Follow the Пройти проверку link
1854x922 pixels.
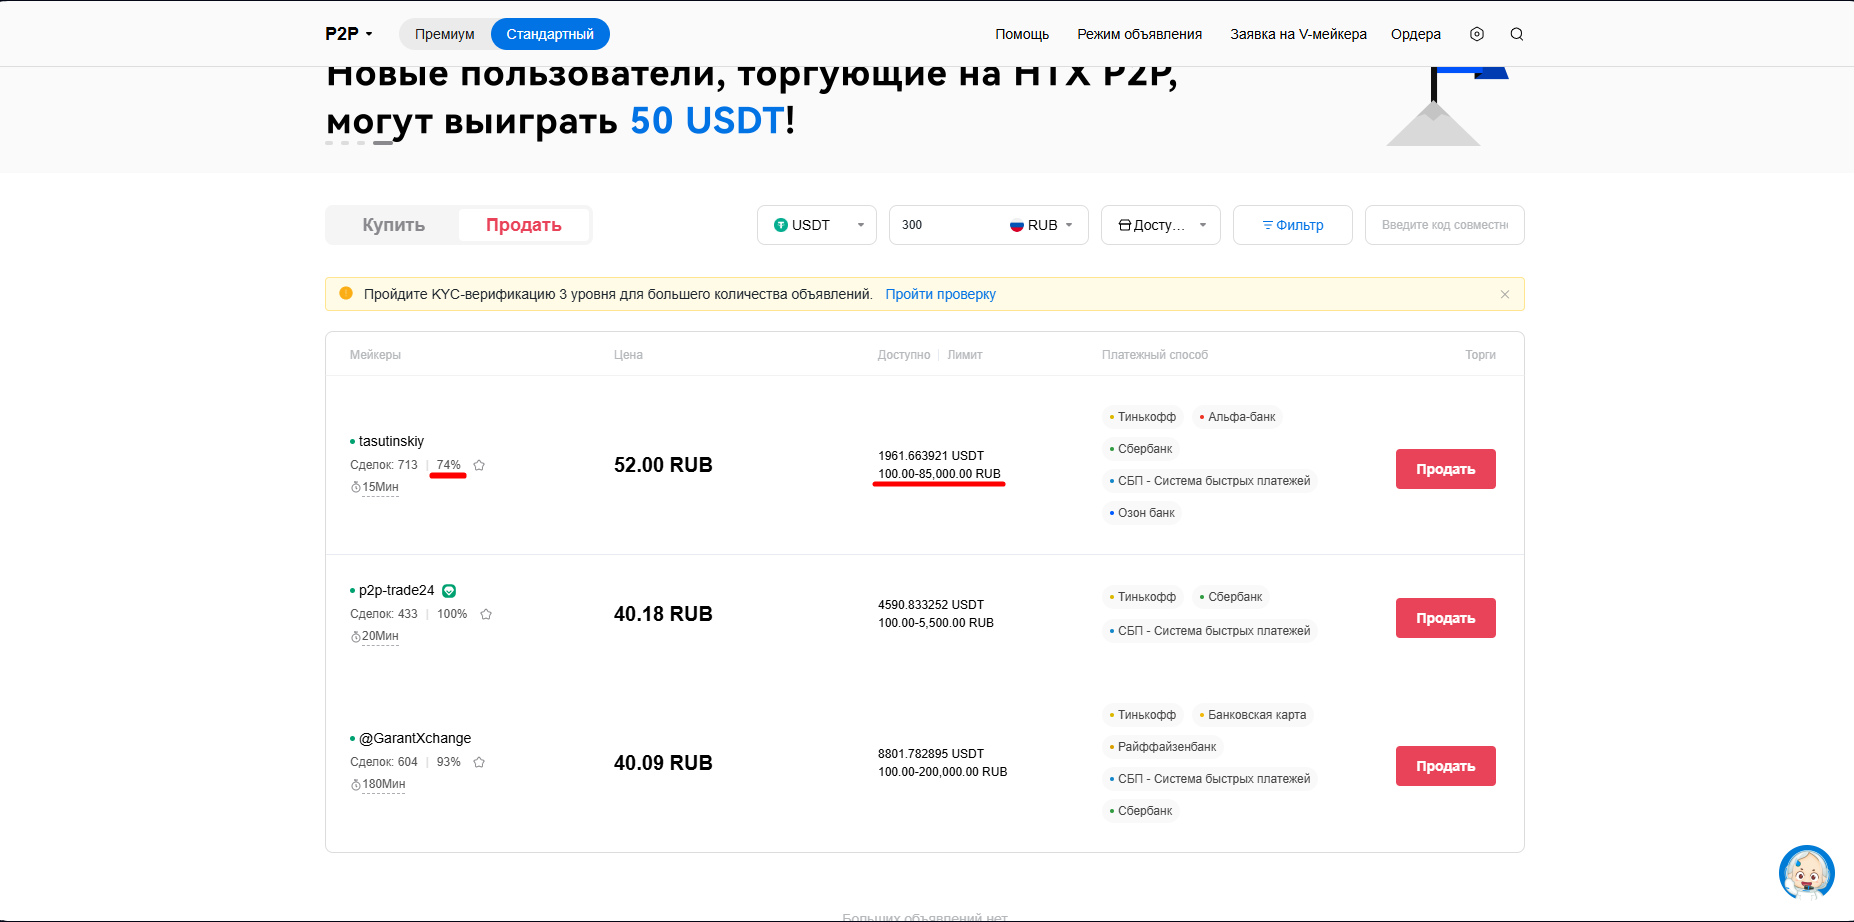pos(940,294)
